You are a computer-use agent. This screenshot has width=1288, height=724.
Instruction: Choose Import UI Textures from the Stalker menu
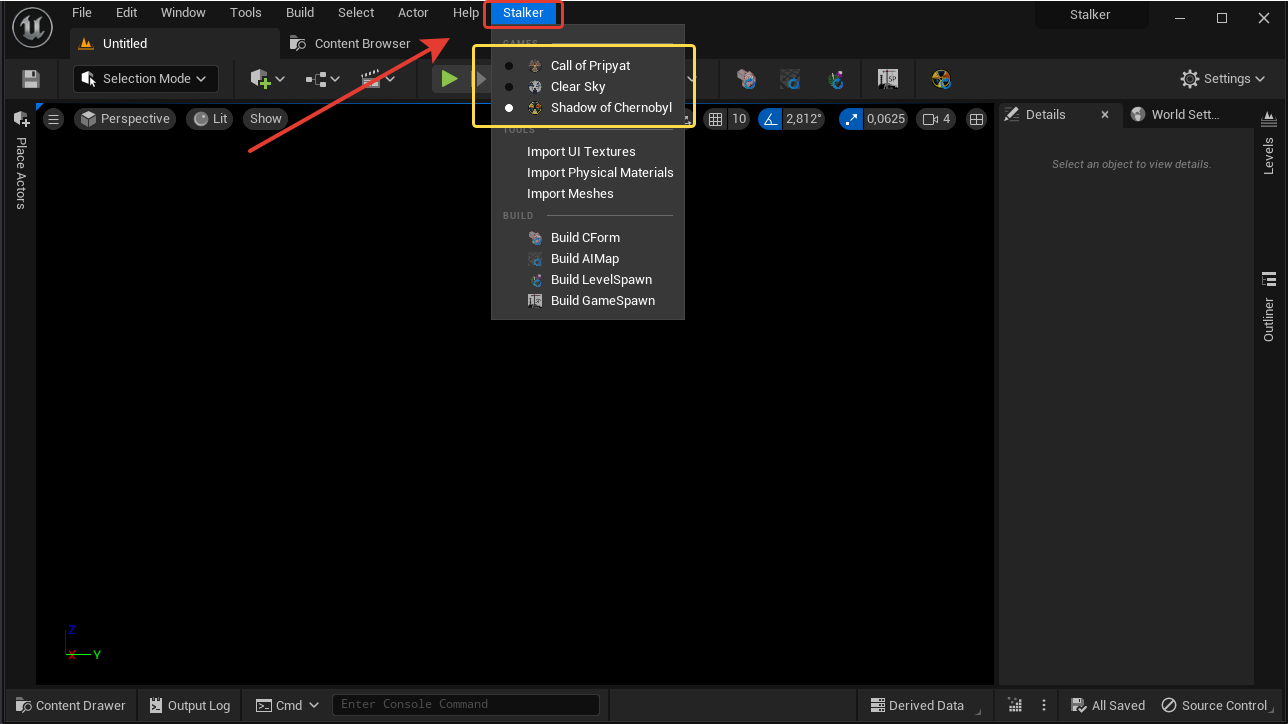pyautogui.click(x=588, y=152)
